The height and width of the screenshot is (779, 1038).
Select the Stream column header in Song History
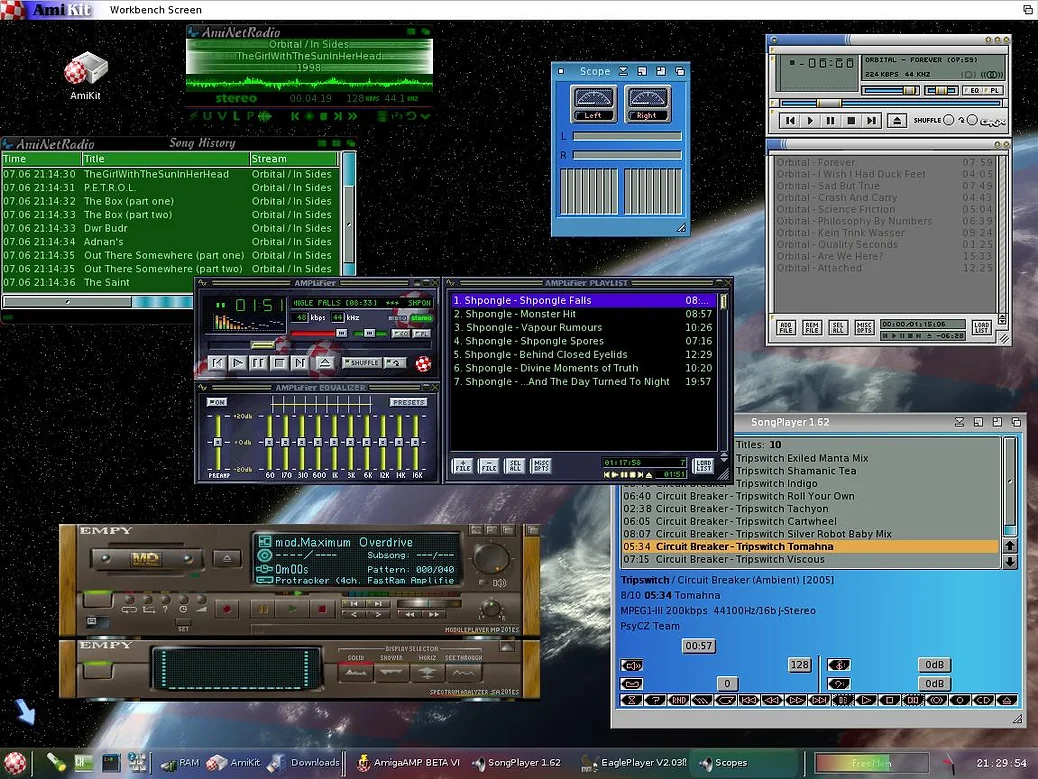point(294,159)
